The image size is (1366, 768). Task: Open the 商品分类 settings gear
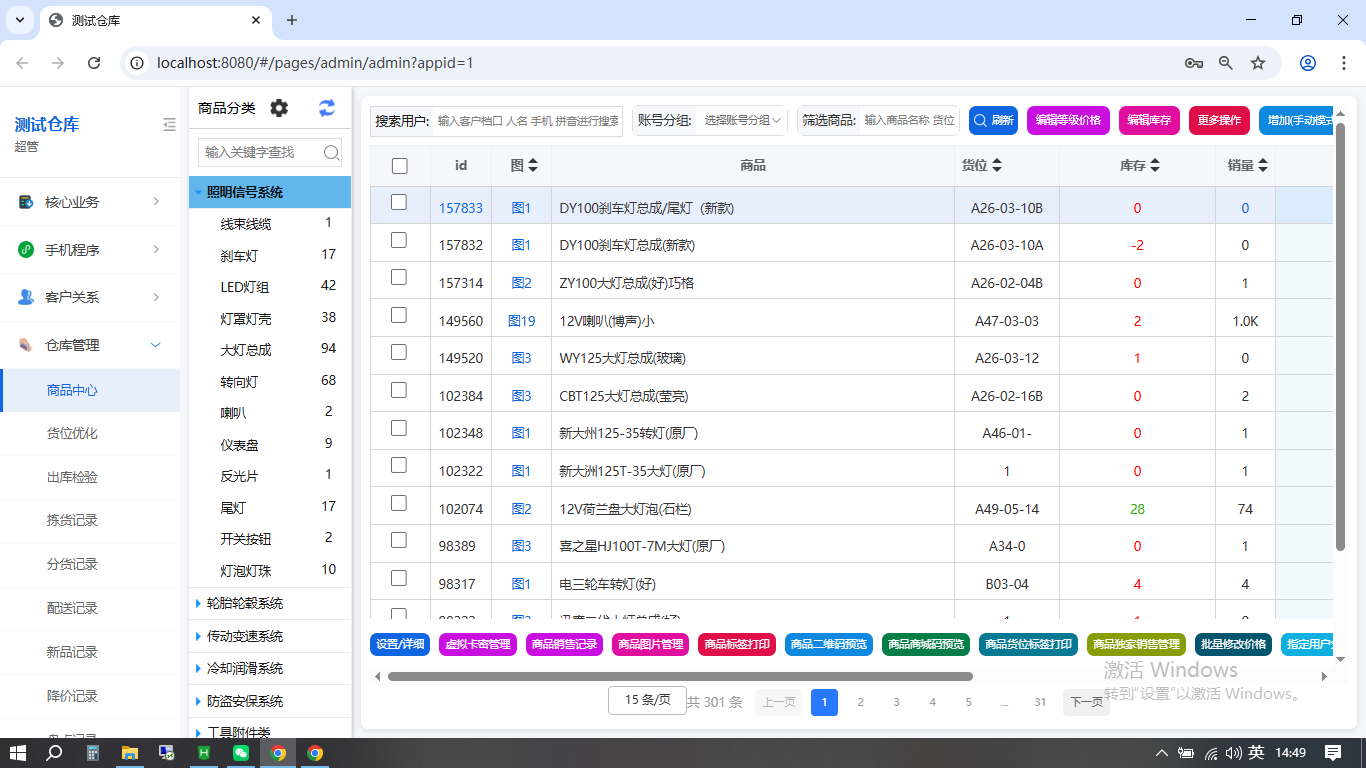pyautogui.click(x=279, y=108)
